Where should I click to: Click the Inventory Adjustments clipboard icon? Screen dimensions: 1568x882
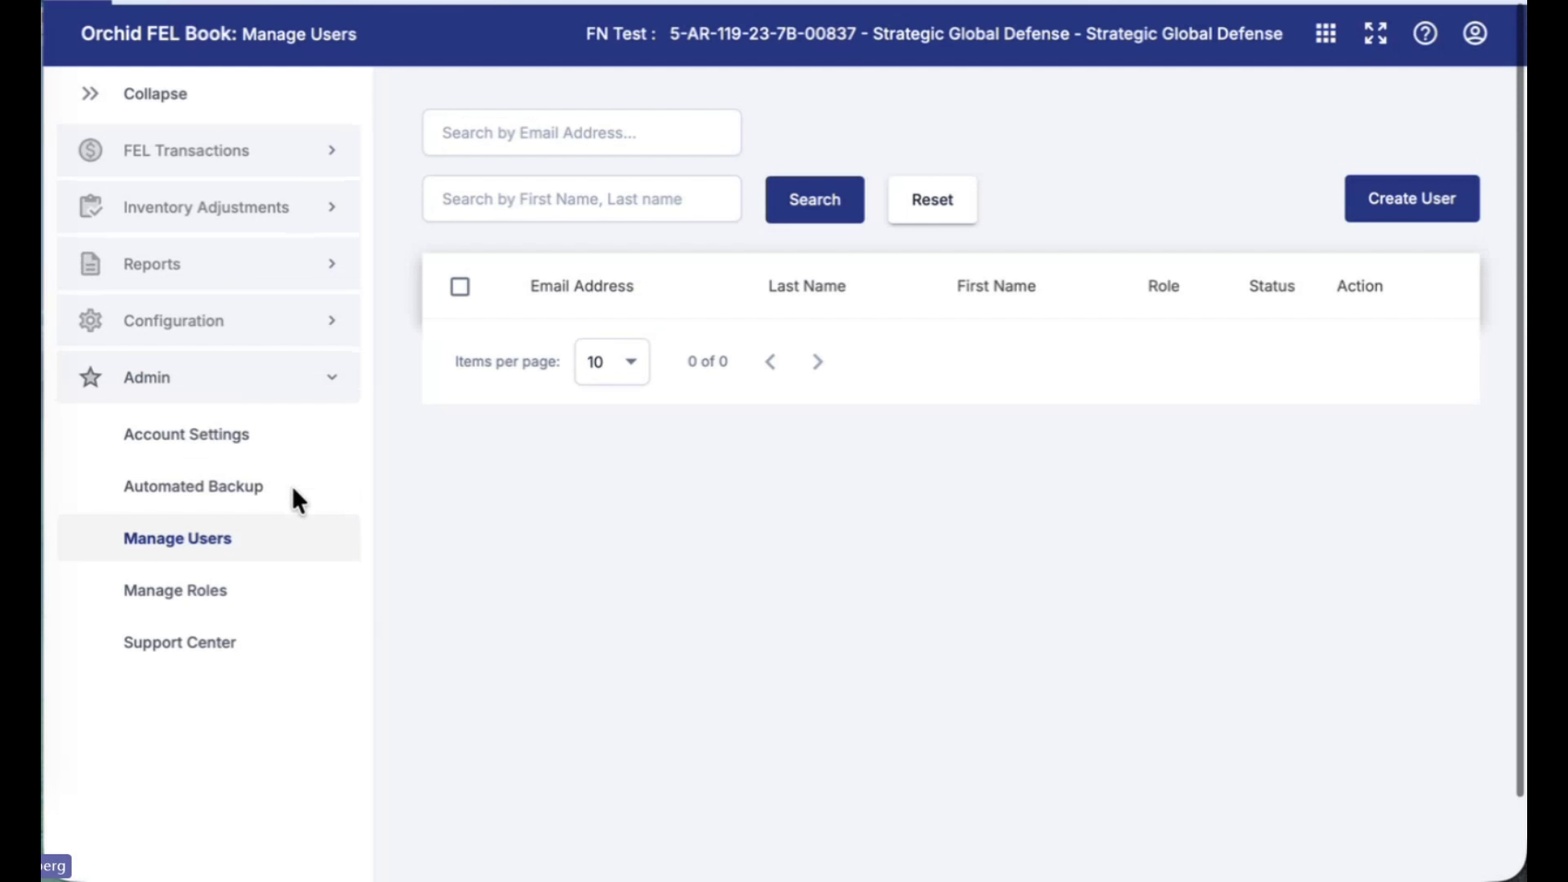[90, 207]
